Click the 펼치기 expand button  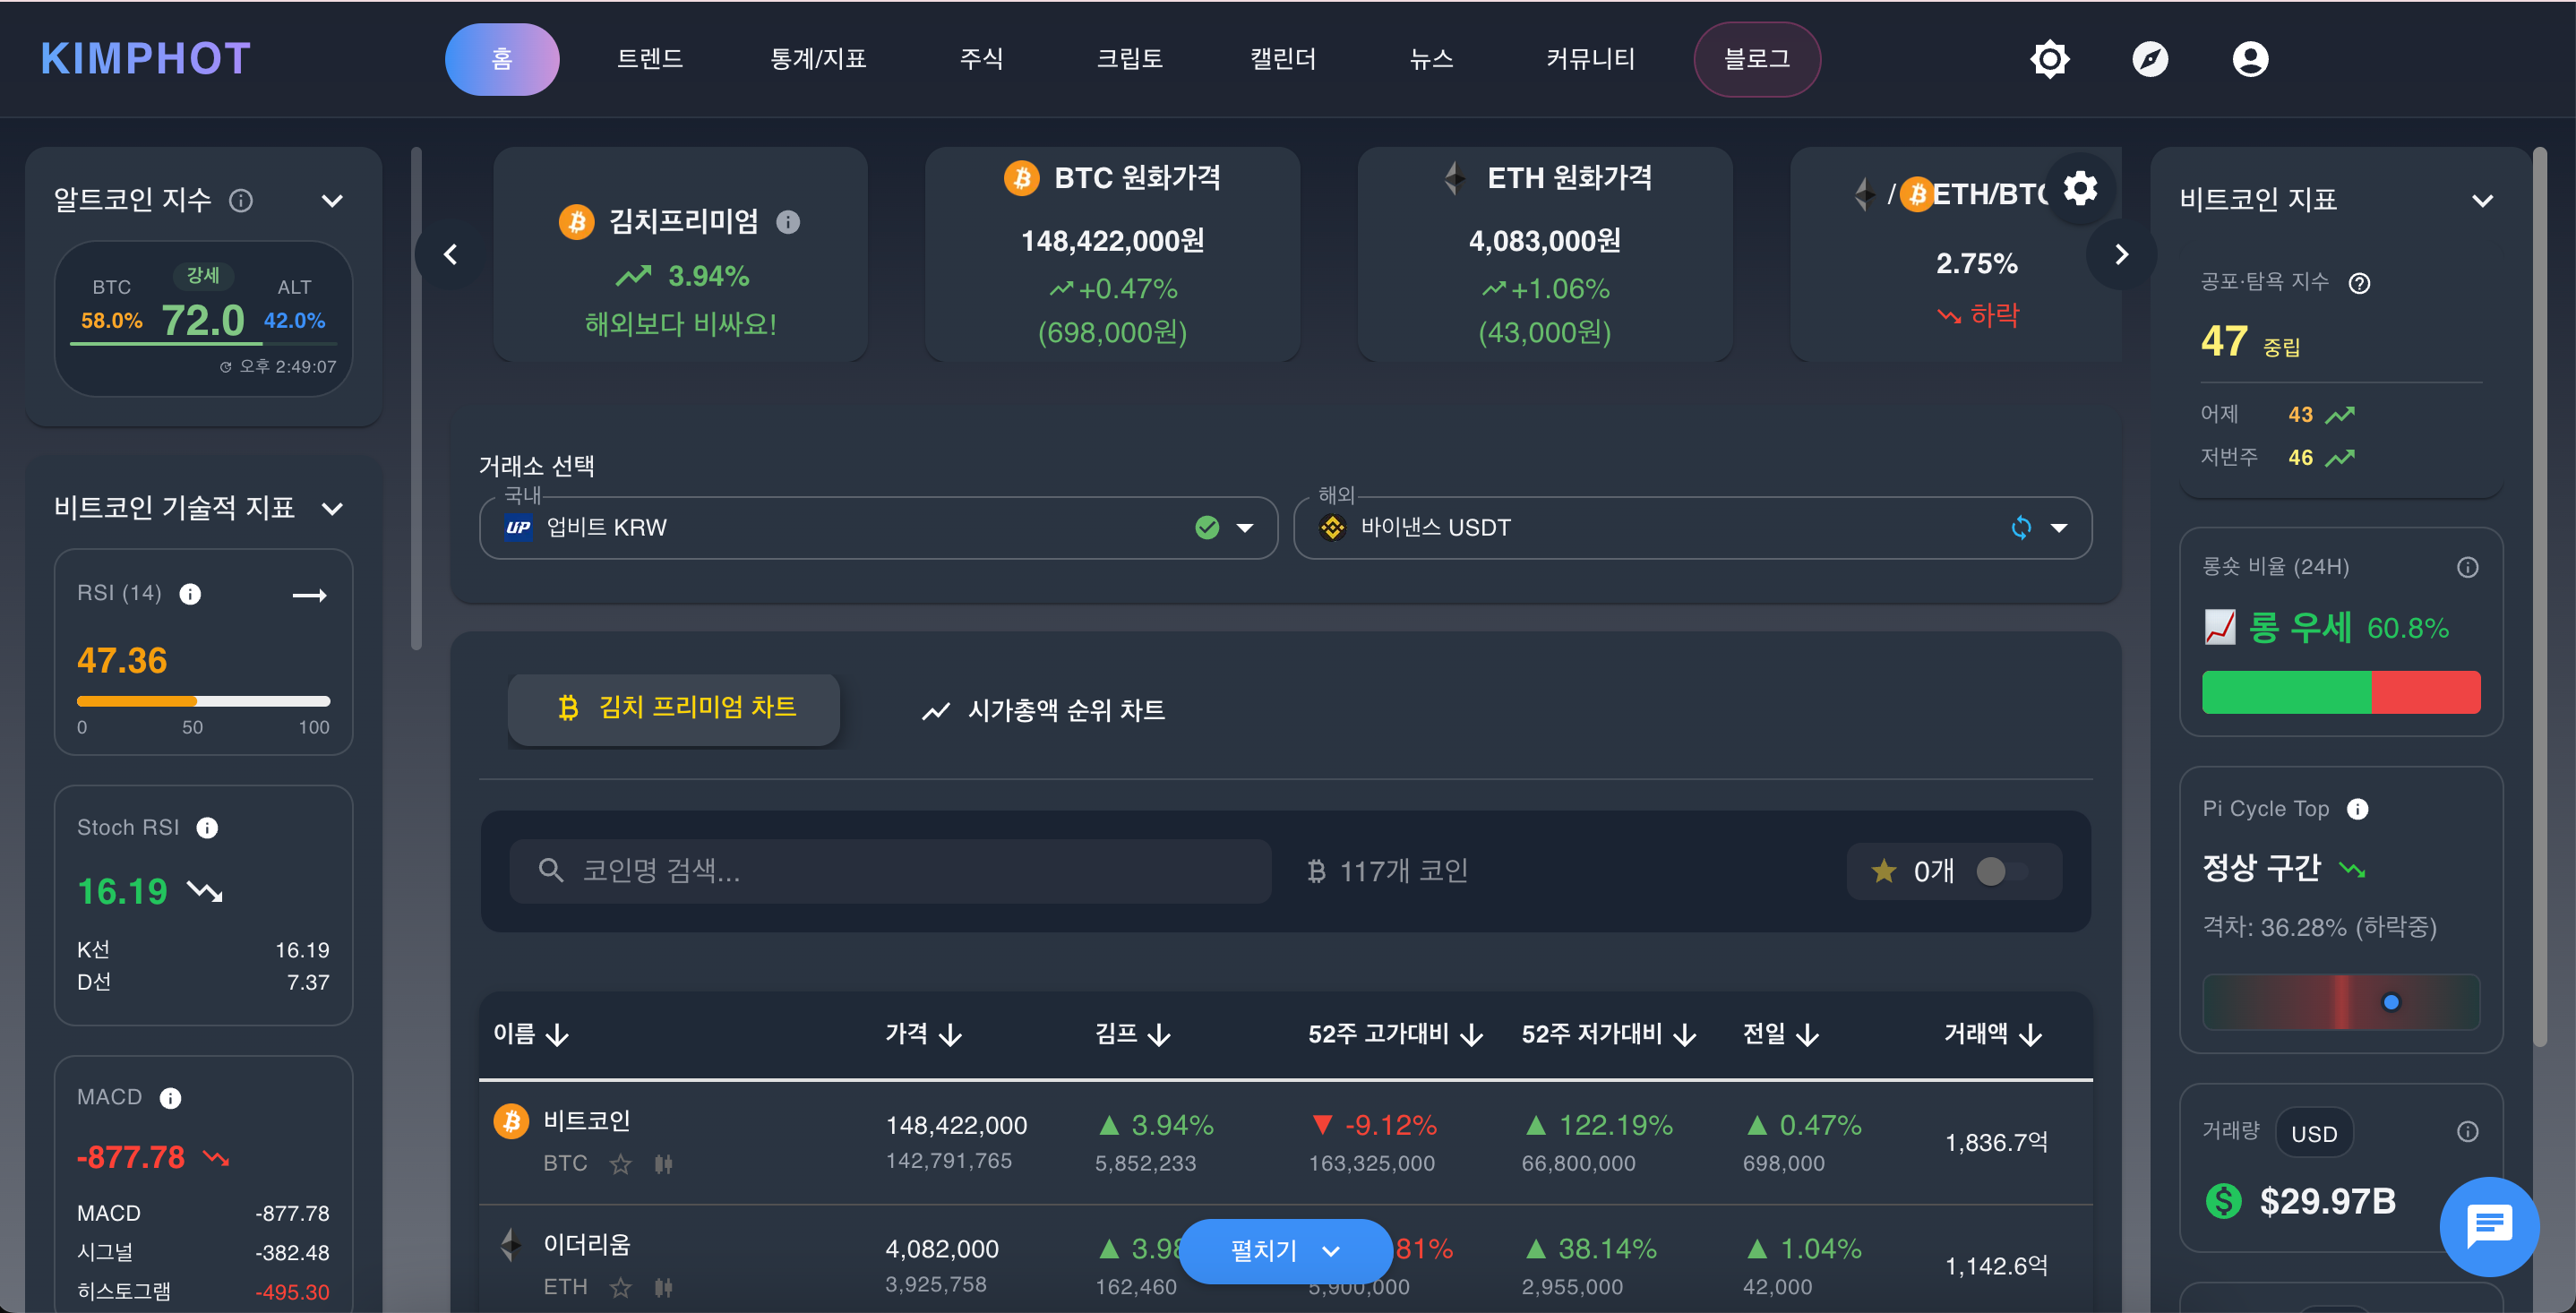coord(1284,1250)
